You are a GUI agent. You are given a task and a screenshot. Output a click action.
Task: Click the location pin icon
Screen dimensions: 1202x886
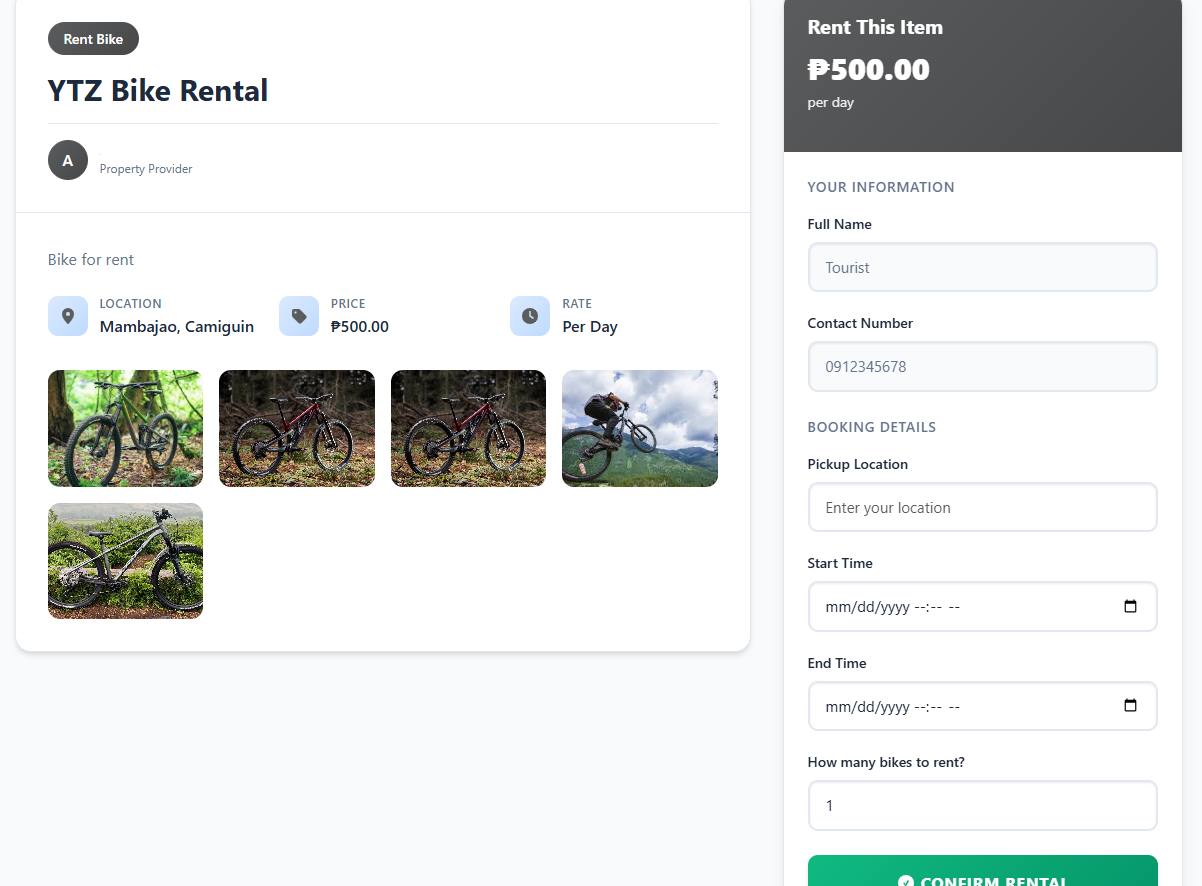click(x=68, y=316)
